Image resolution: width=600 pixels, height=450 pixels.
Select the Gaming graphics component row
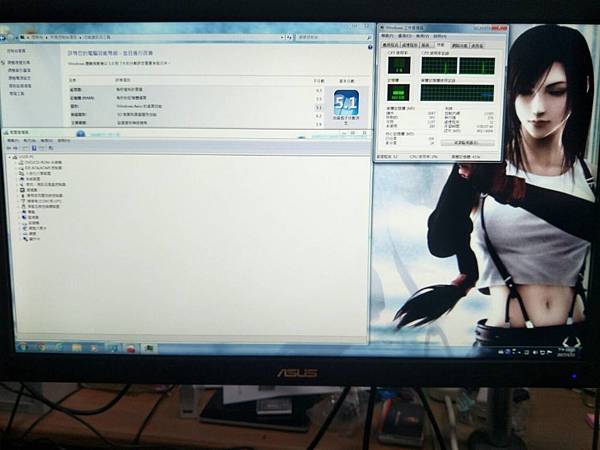196,114
